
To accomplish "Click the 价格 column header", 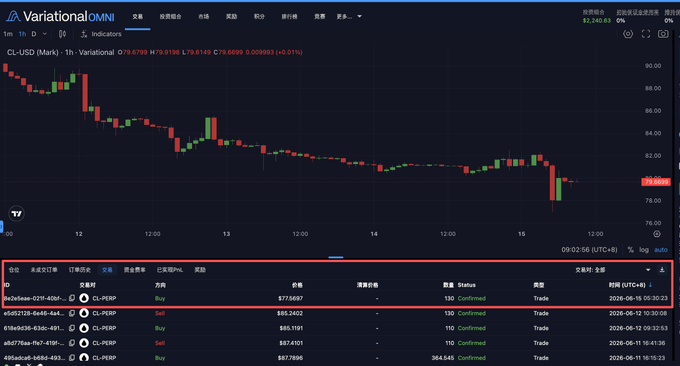I will click(x=297, y=285).
